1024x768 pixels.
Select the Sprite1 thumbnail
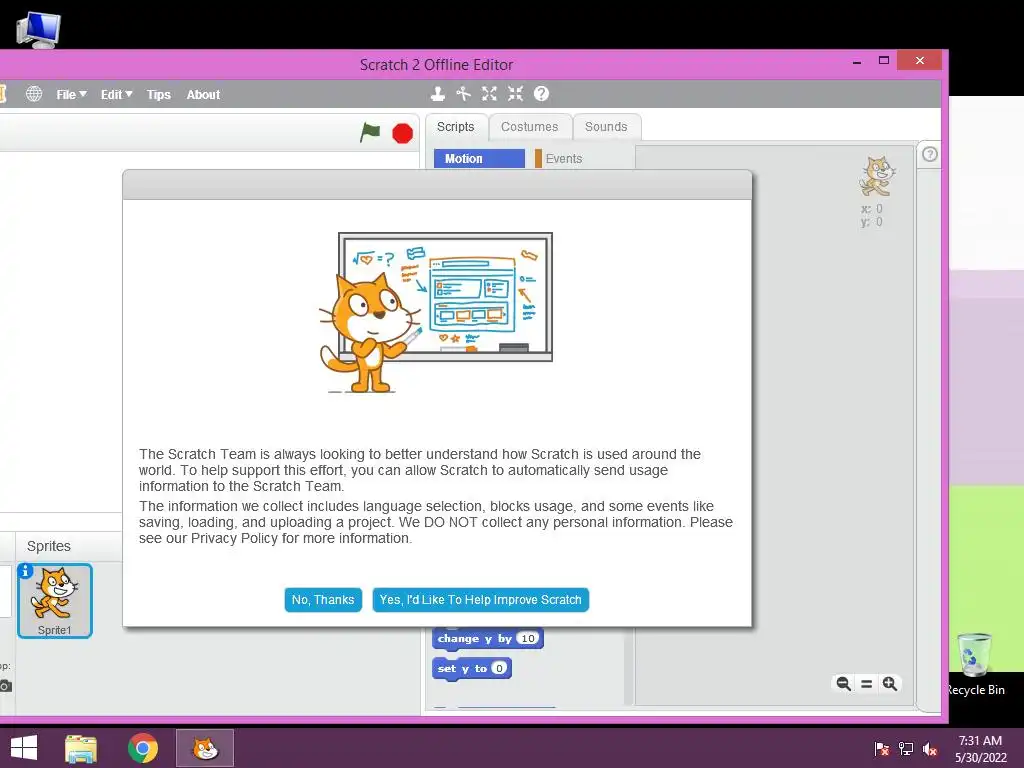coord(55,601)
